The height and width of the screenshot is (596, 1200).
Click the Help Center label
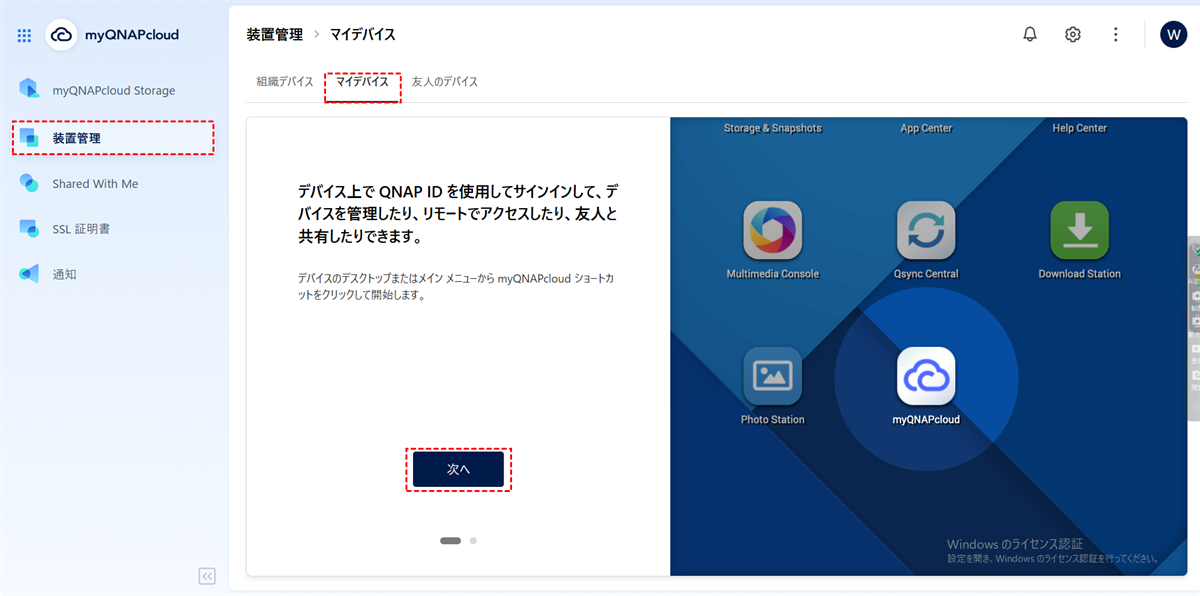click(x=1079, y=128)
